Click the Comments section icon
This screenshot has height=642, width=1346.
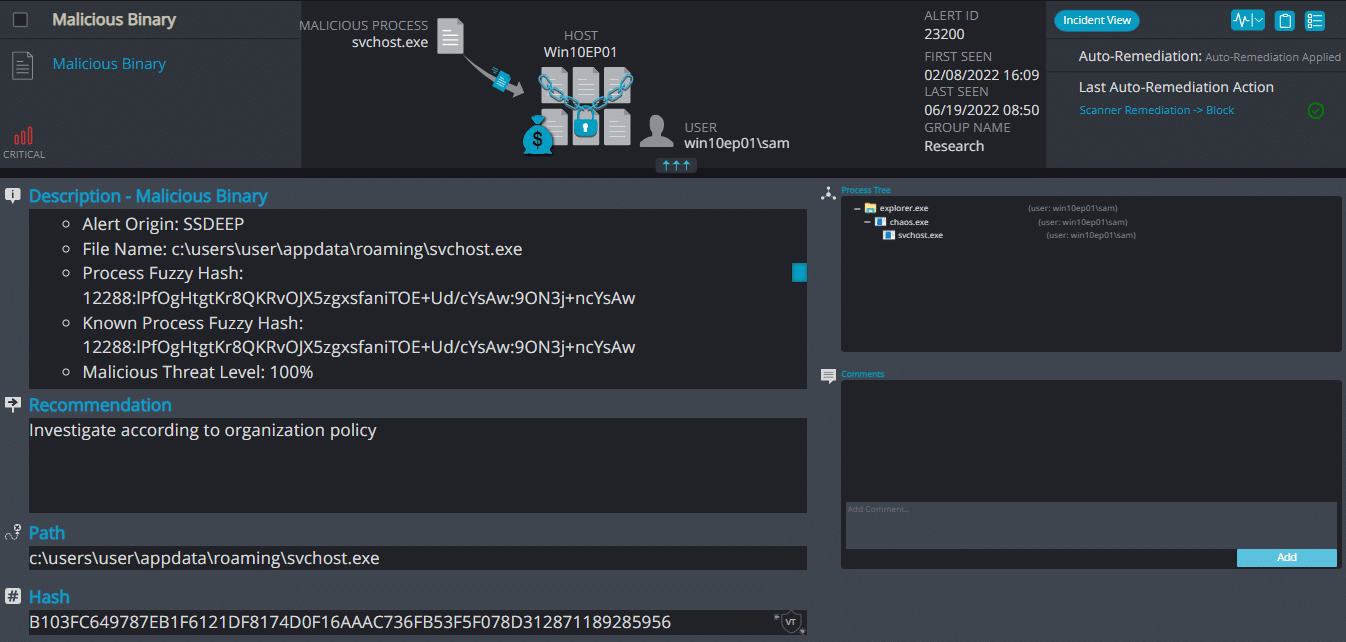(828, 376)
